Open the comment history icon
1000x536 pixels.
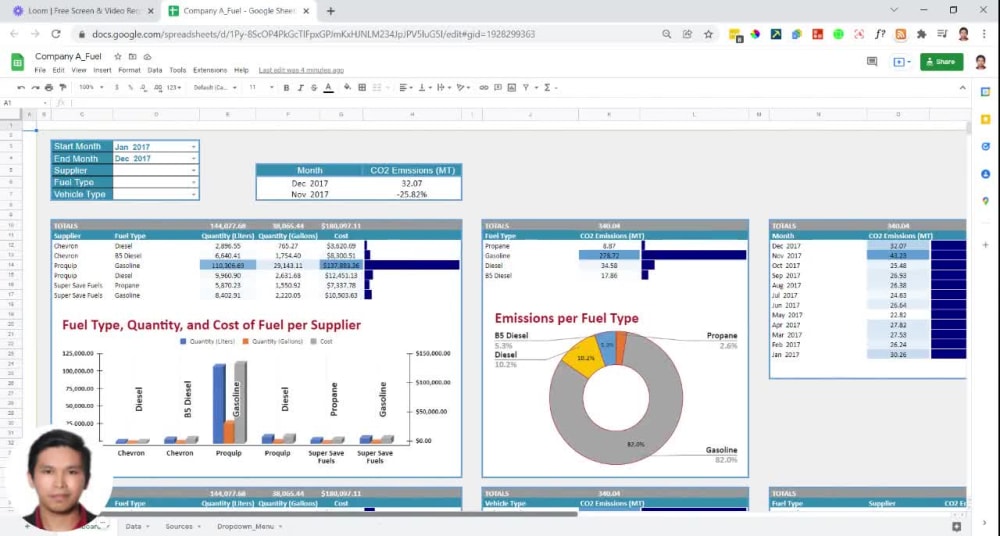[872, 62]
